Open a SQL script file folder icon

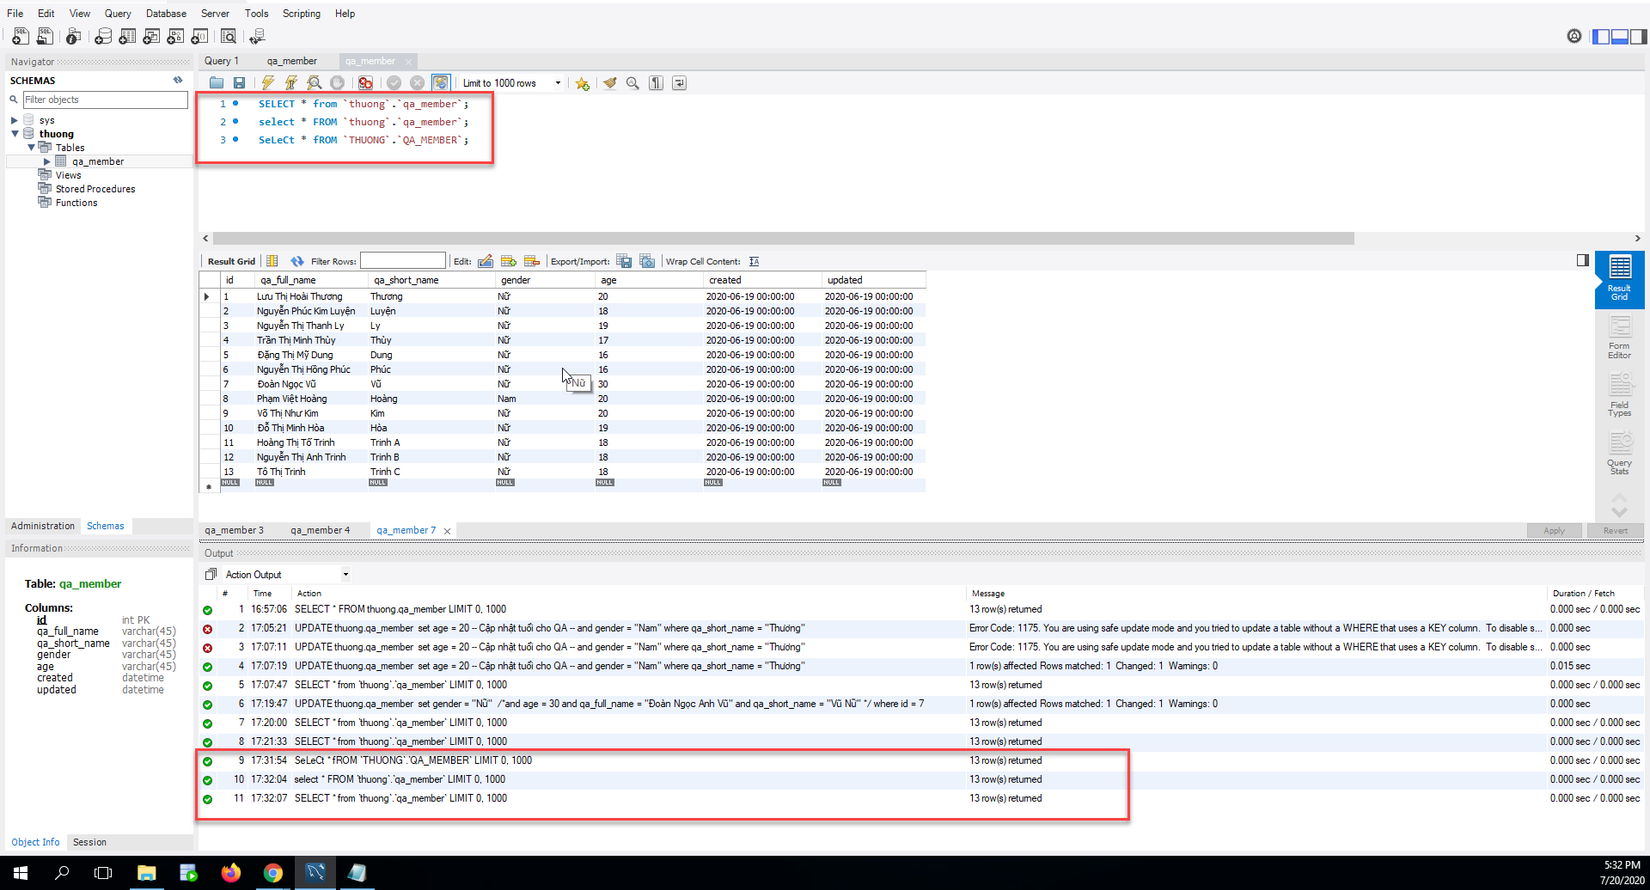pos(216,83)
